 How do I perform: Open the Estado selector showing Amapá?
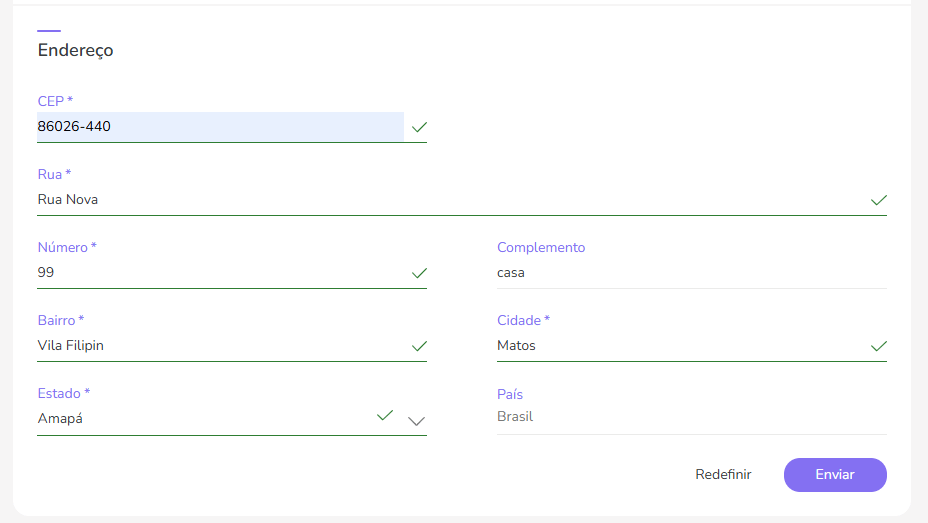coord(200,419)
